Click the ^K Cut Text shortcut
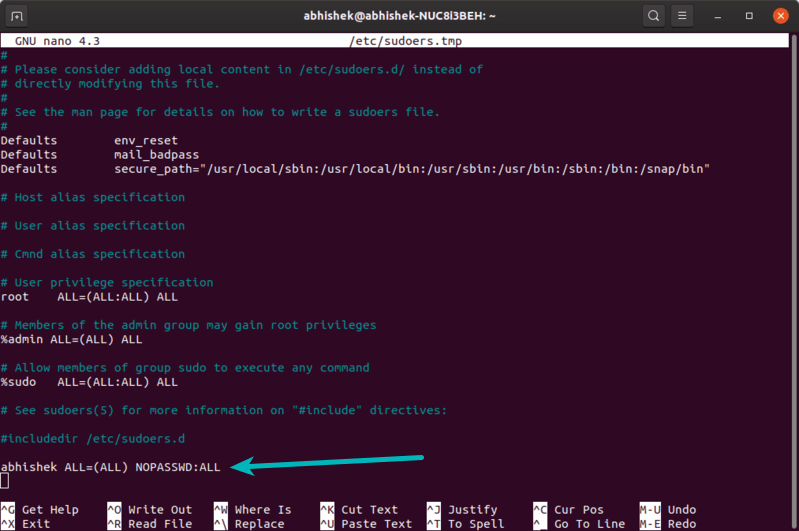This screenshot has width=799, height=531. tap(359, 510)
